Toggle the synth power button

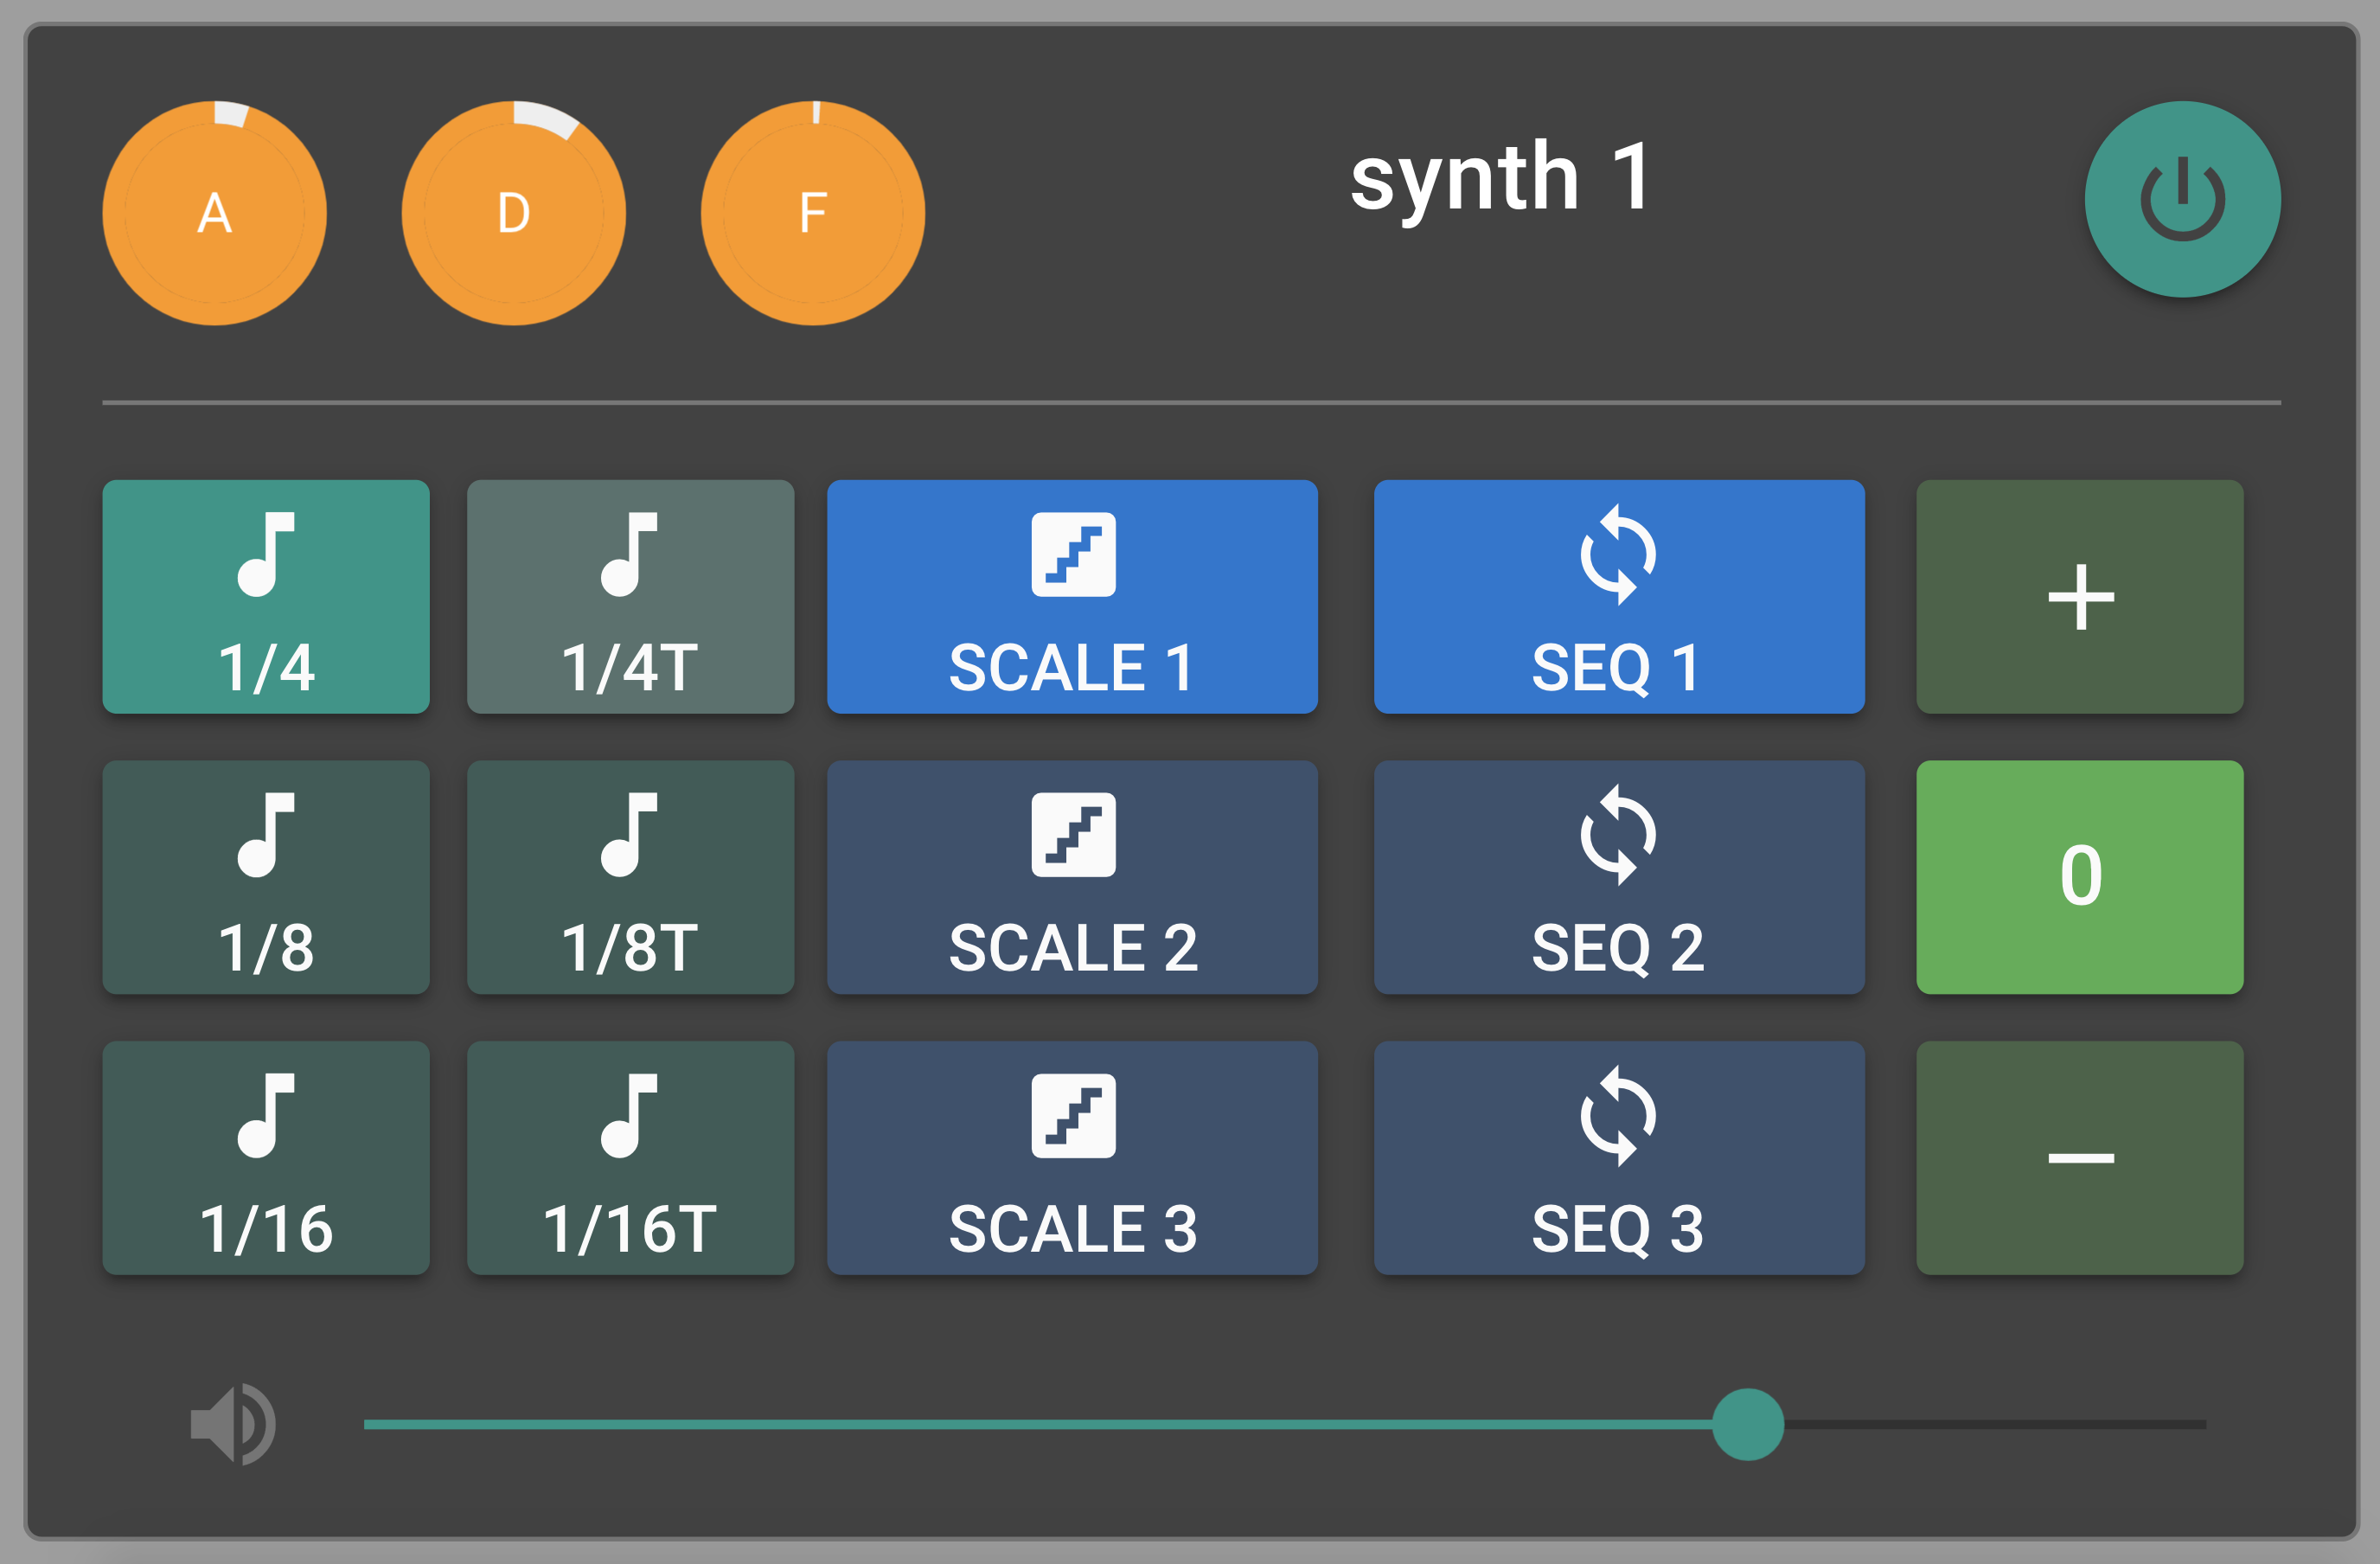pos(2182,199)
